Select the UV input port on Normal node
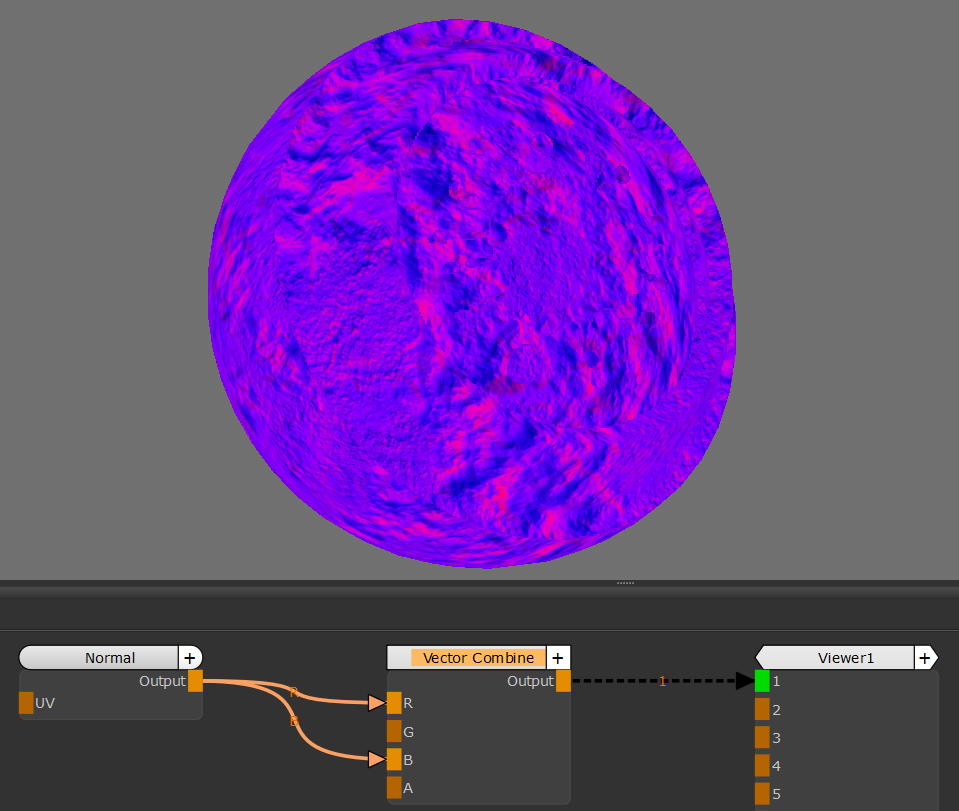Viewport: 959px width, 811px height. 26,703
